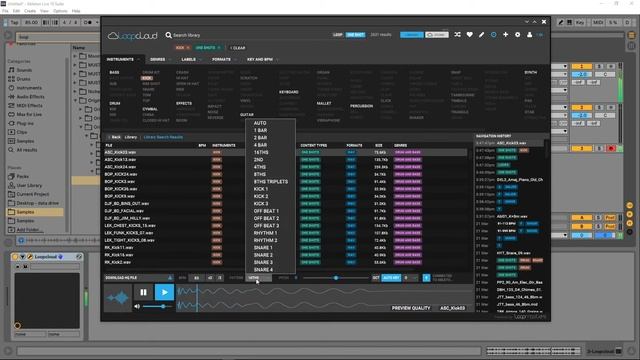Click the pencil edit icon in Loopcloud
This screenshot has width=640, height=360.
tap(482, 35)
